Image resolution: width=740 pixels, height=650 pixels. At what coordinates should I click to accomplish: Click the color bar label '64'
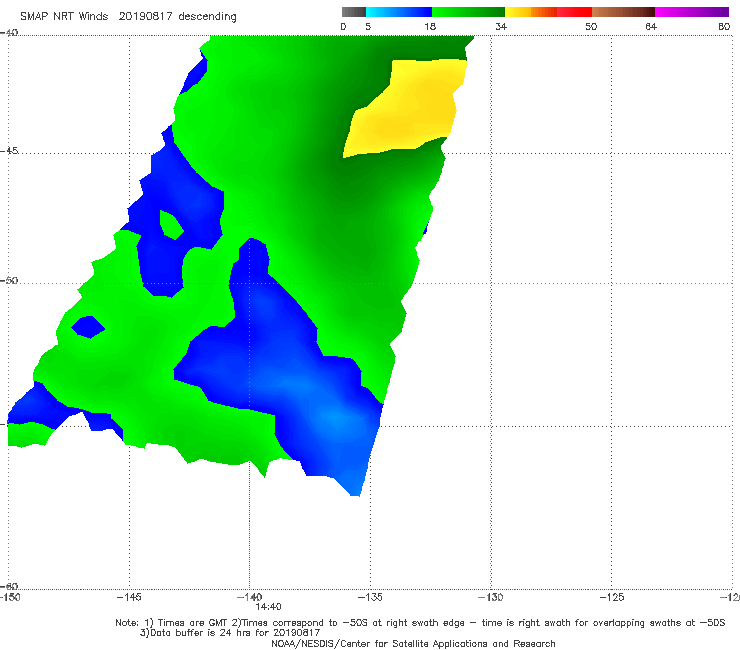tap(651, 27)
